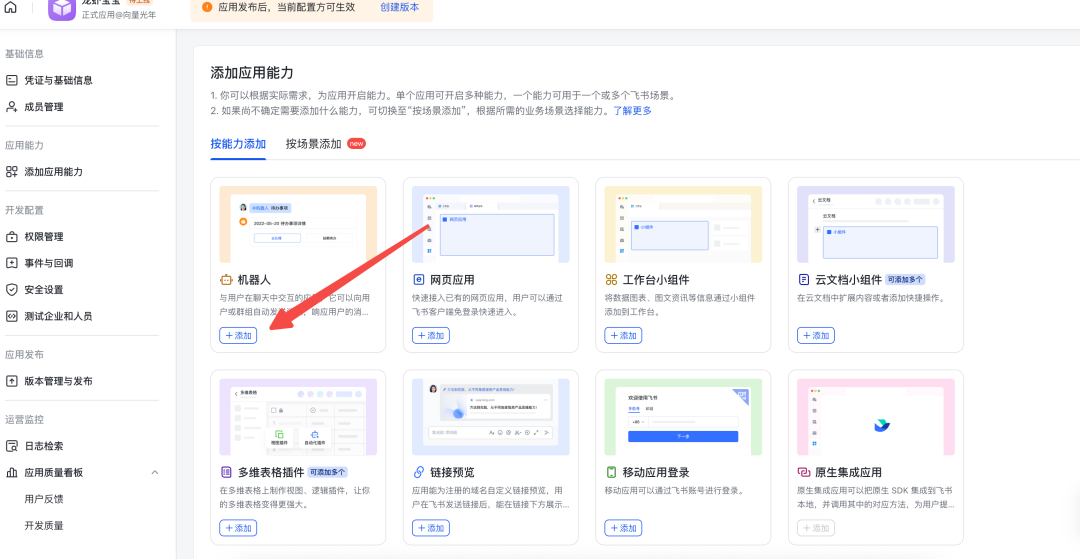
Task: Click the 测试企业和人员 sidebar icon
Action: [12, 317]
